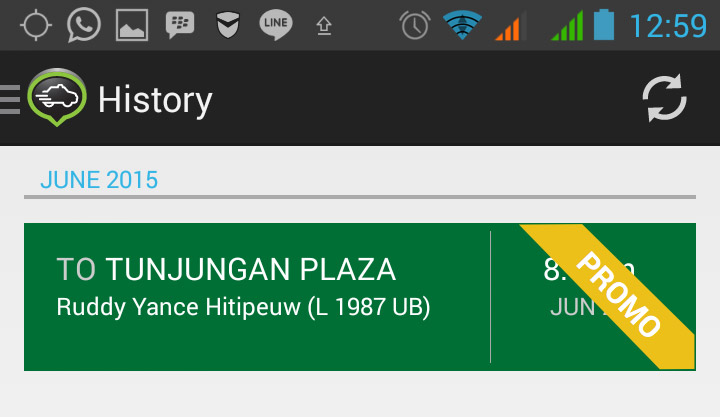Image resolution: width=720 pixels, height=417 pixels.
Task: Tap the LINE notification icon
Action: (276, 25)
